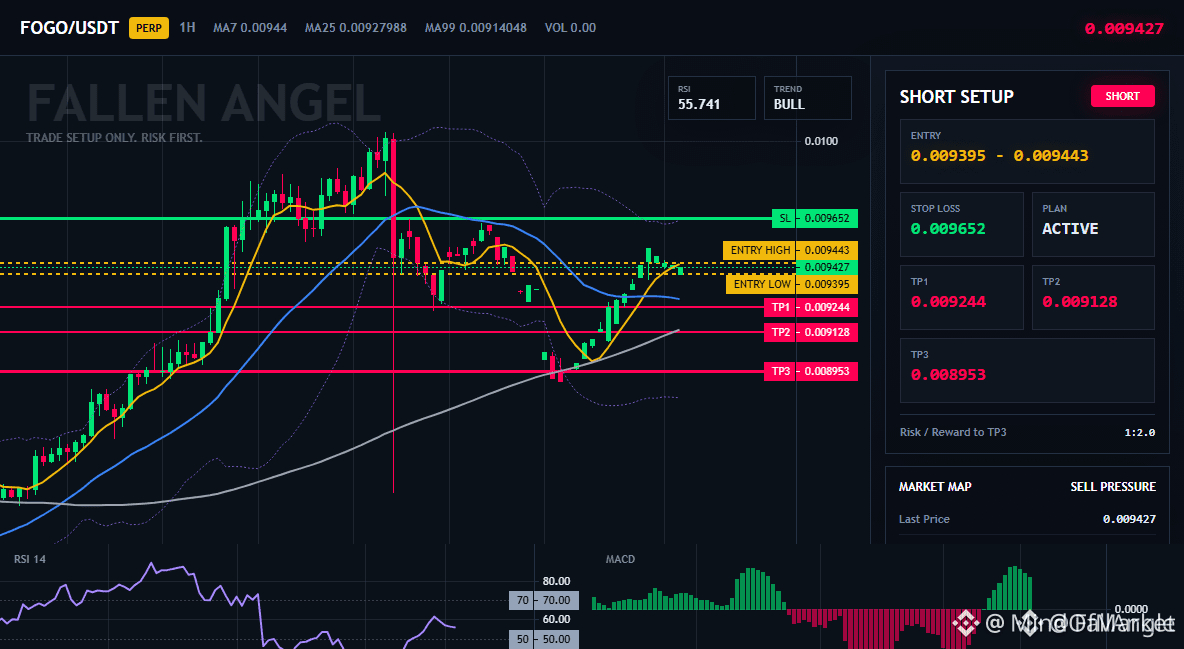Click the MARKET MAP heading
This screenshot has width=1184, height=649.
[935, 487]
